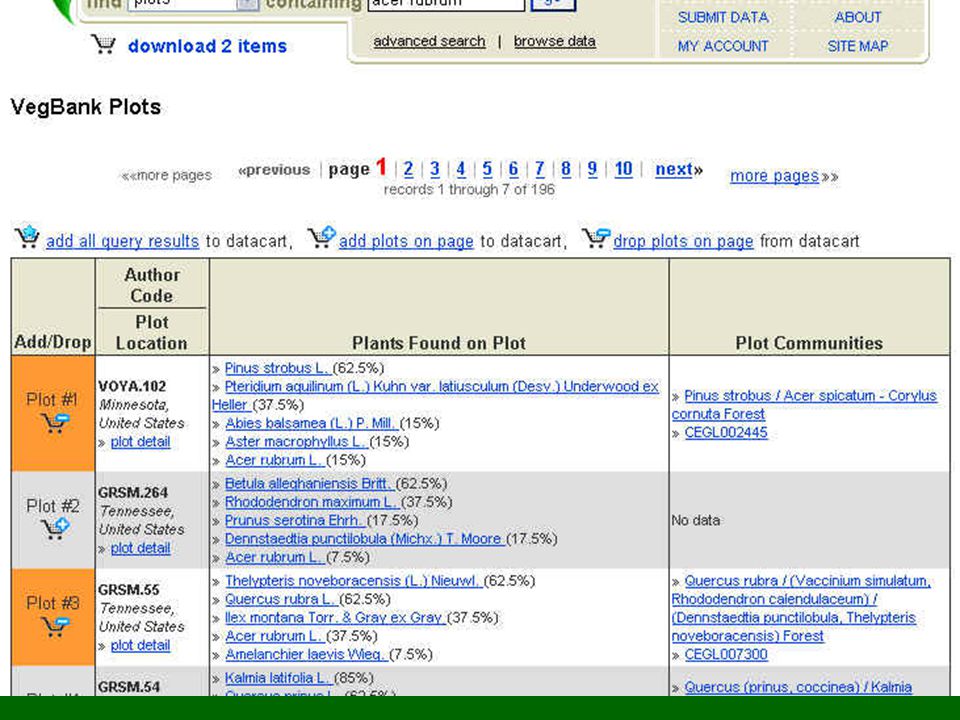The height and width of the screenshot is (720, 960).
Task: Open download 2 items link
Action: [x=208, y=46]
